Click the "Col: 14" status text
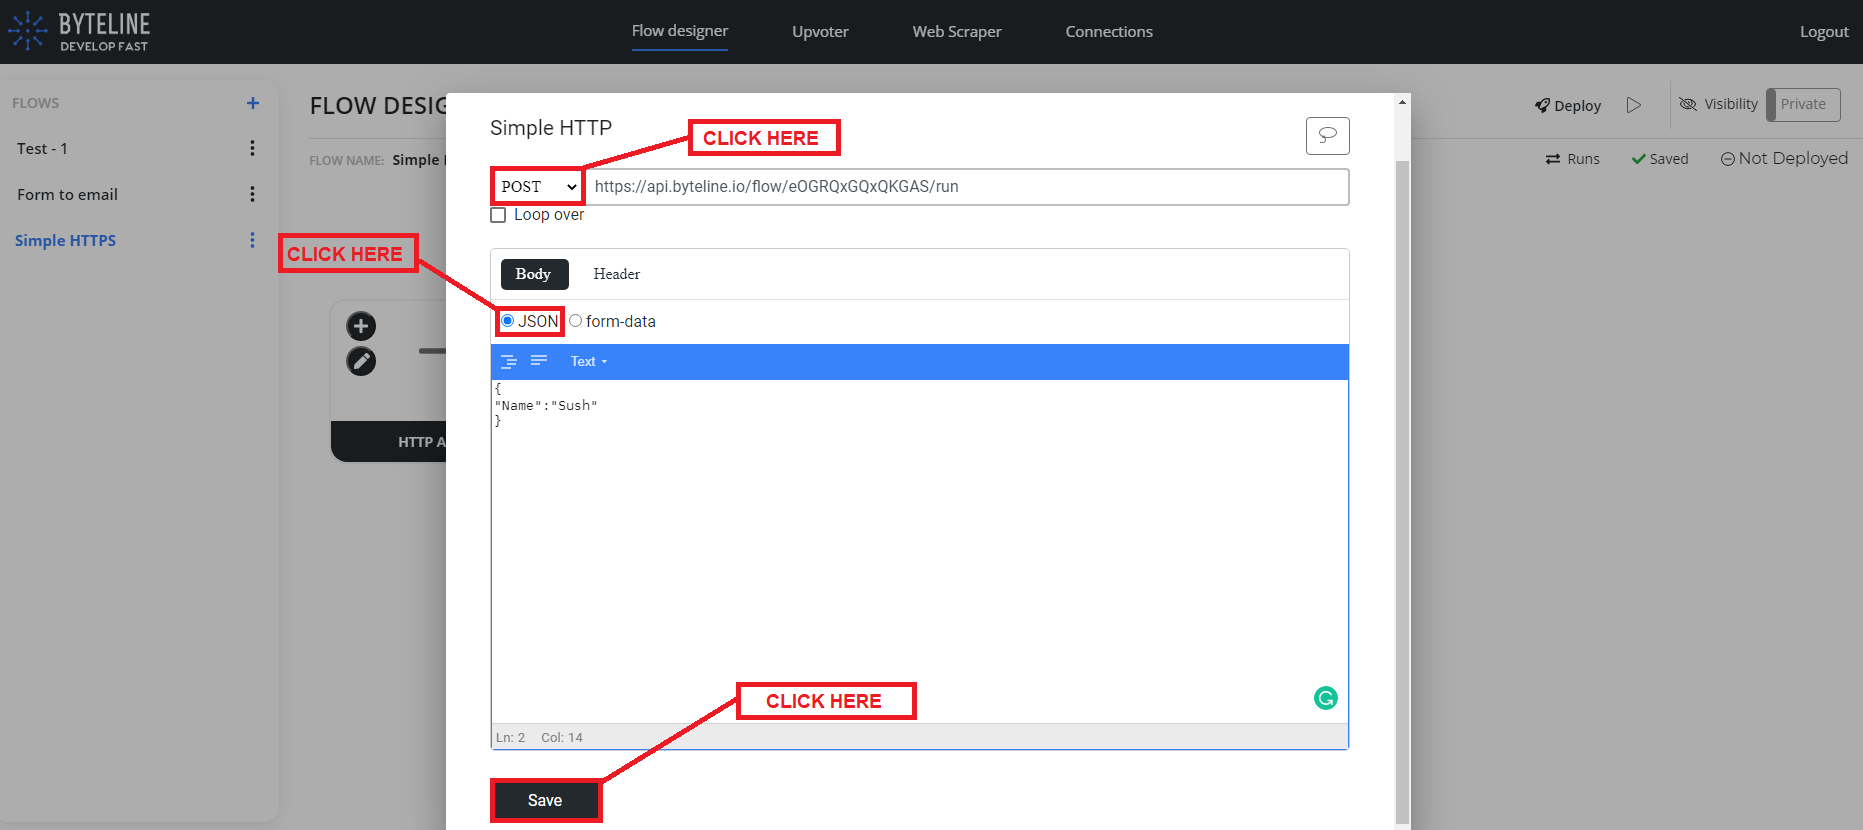The height and width of the screenshot is (830, 1863). tap(562, 738)
